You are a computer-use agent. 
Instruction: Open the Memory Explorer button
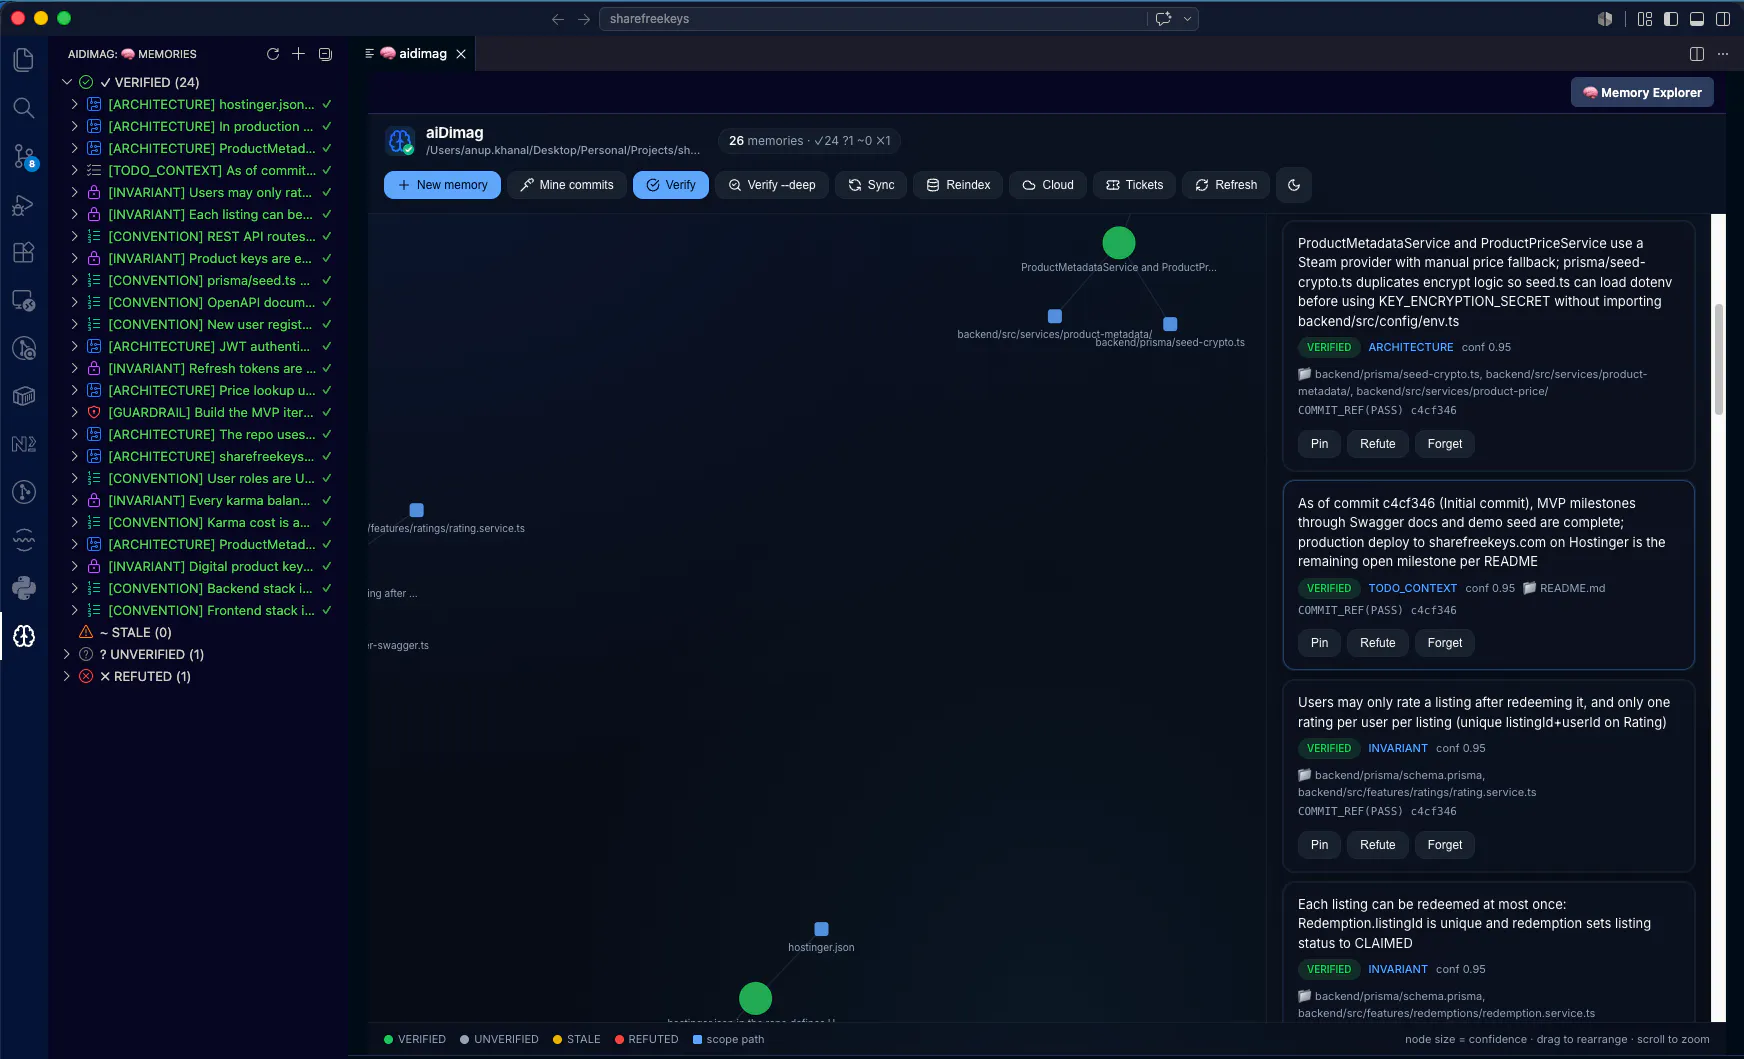click(x=1642, y=92)
